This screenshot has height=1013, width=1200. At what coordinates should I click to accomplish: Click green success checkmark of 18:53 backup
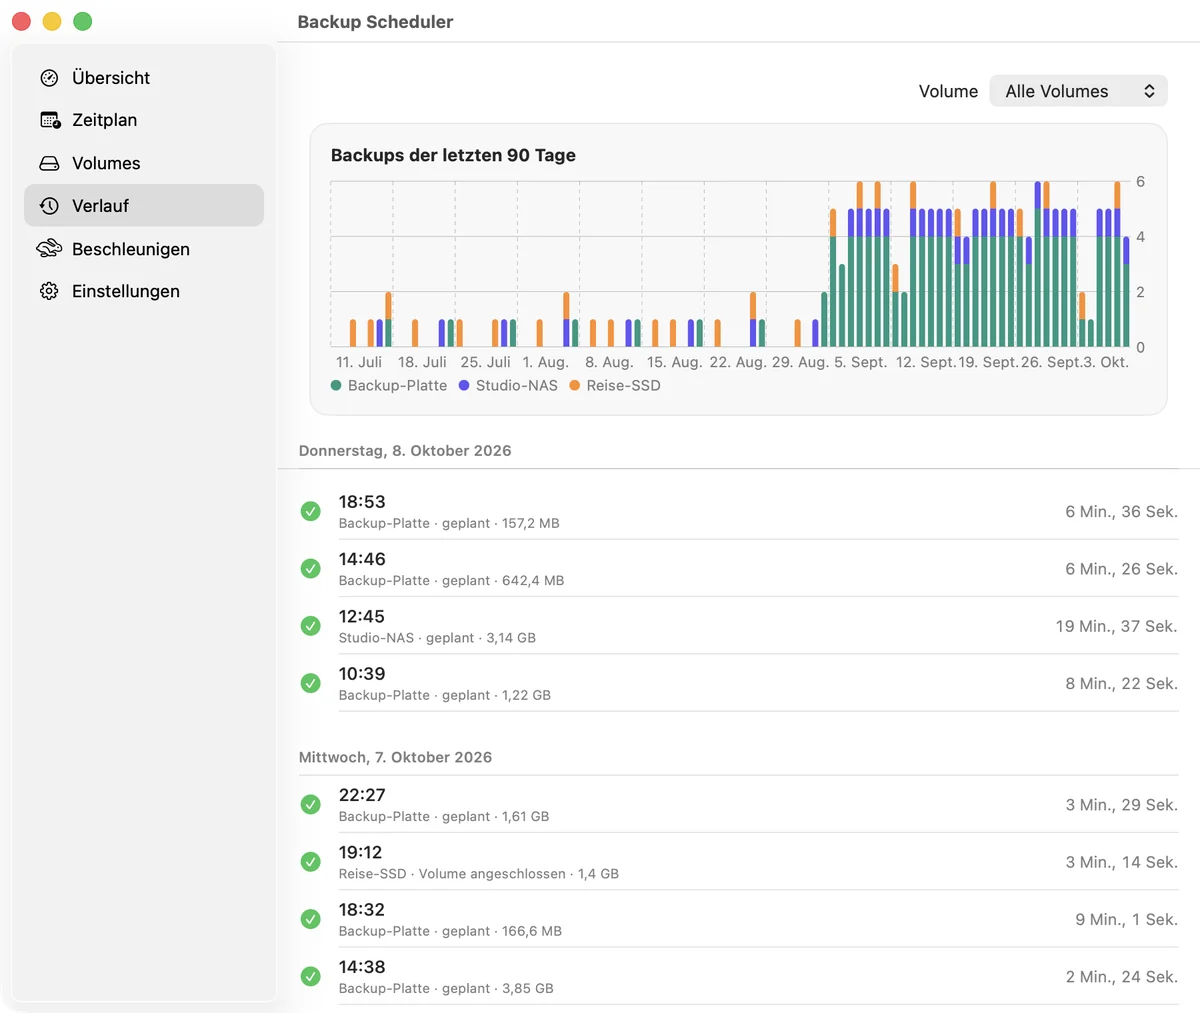[x=311, y=511]
